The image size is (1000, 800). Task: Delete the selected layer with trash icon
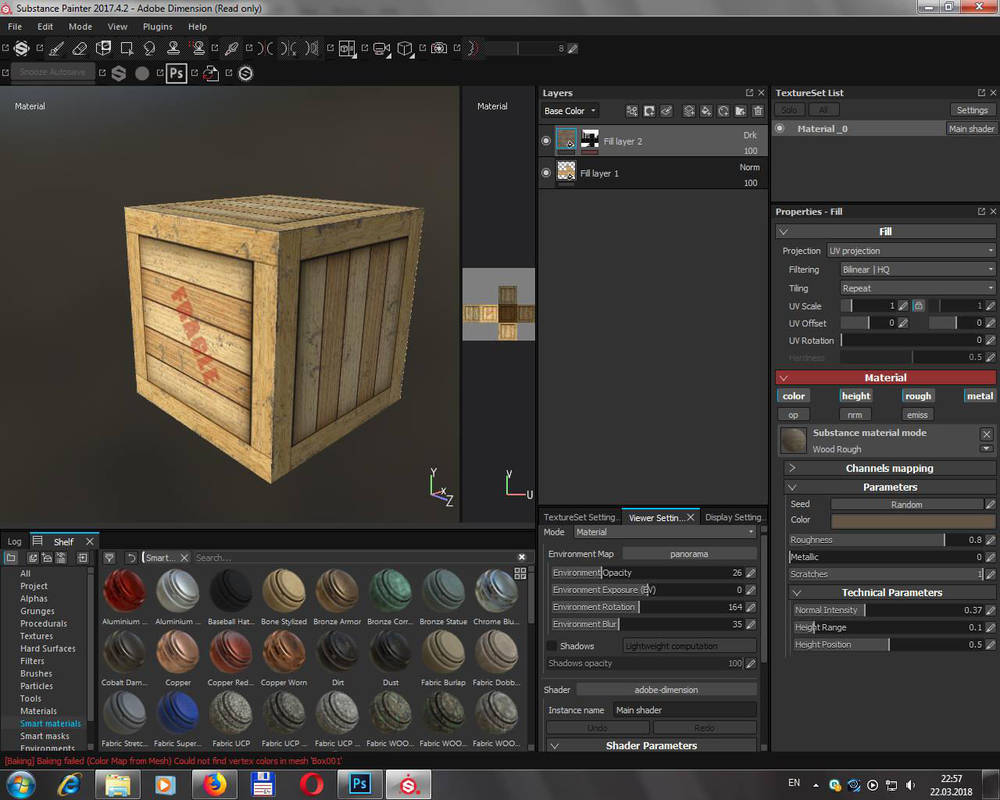tap(758, 111)
